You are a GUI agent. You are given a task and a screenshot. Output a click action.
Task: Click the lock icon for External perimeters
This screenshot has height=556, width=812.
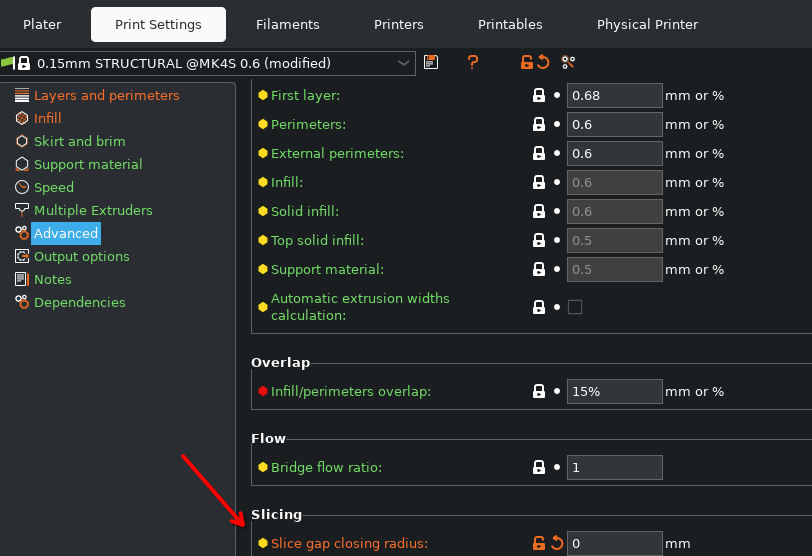pyautogui.click(x=539, y=153)
